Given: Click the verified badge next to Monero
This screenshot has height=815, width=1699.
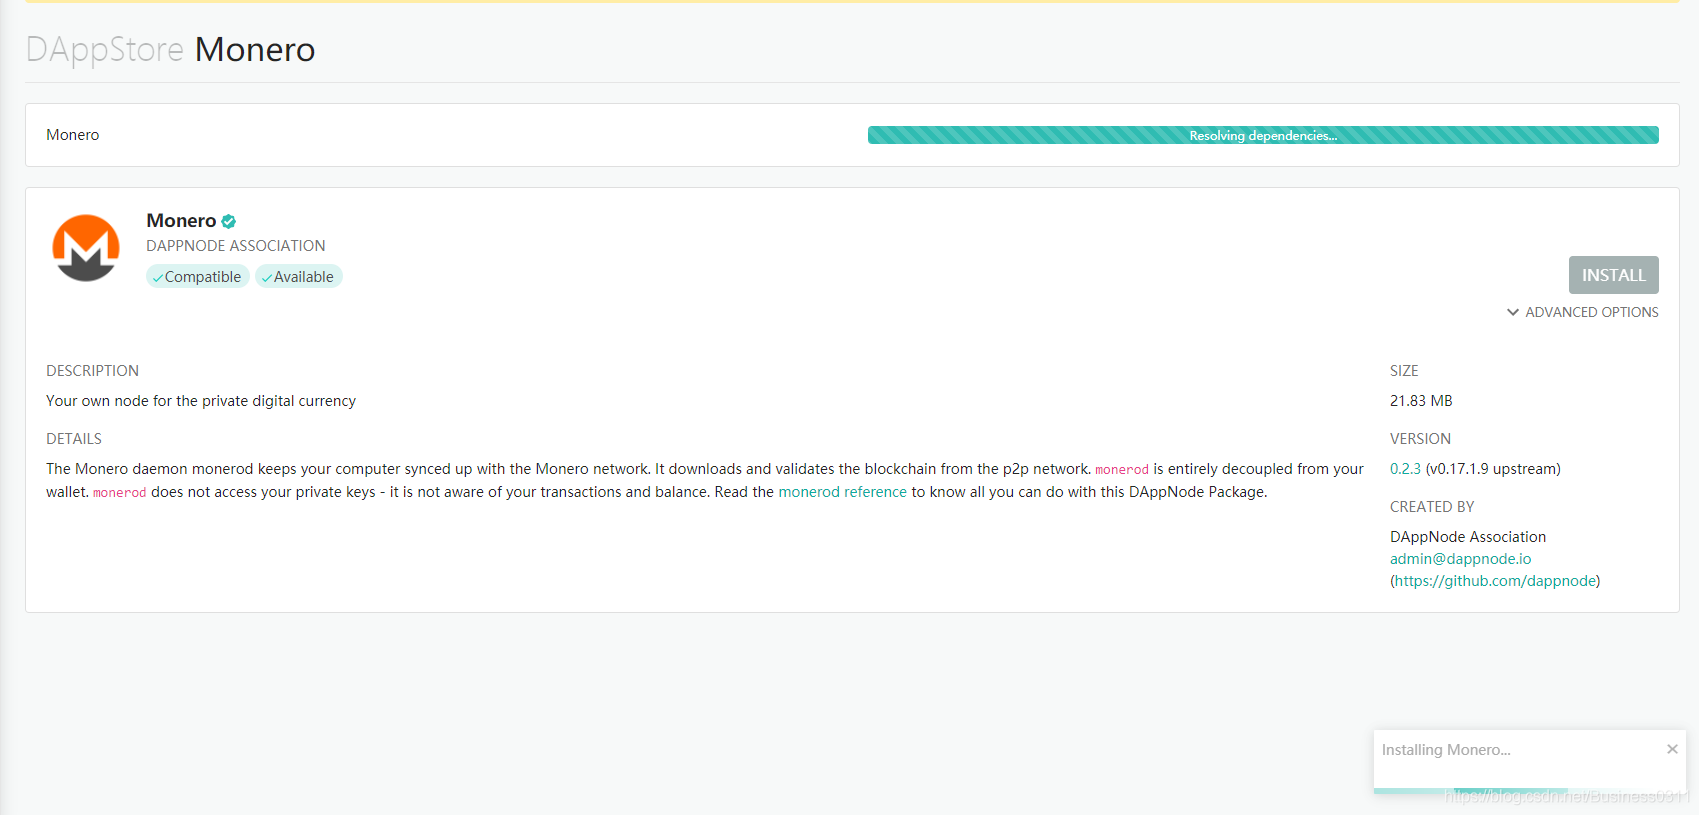Looking at the screenshot, I should pos(229,221).
